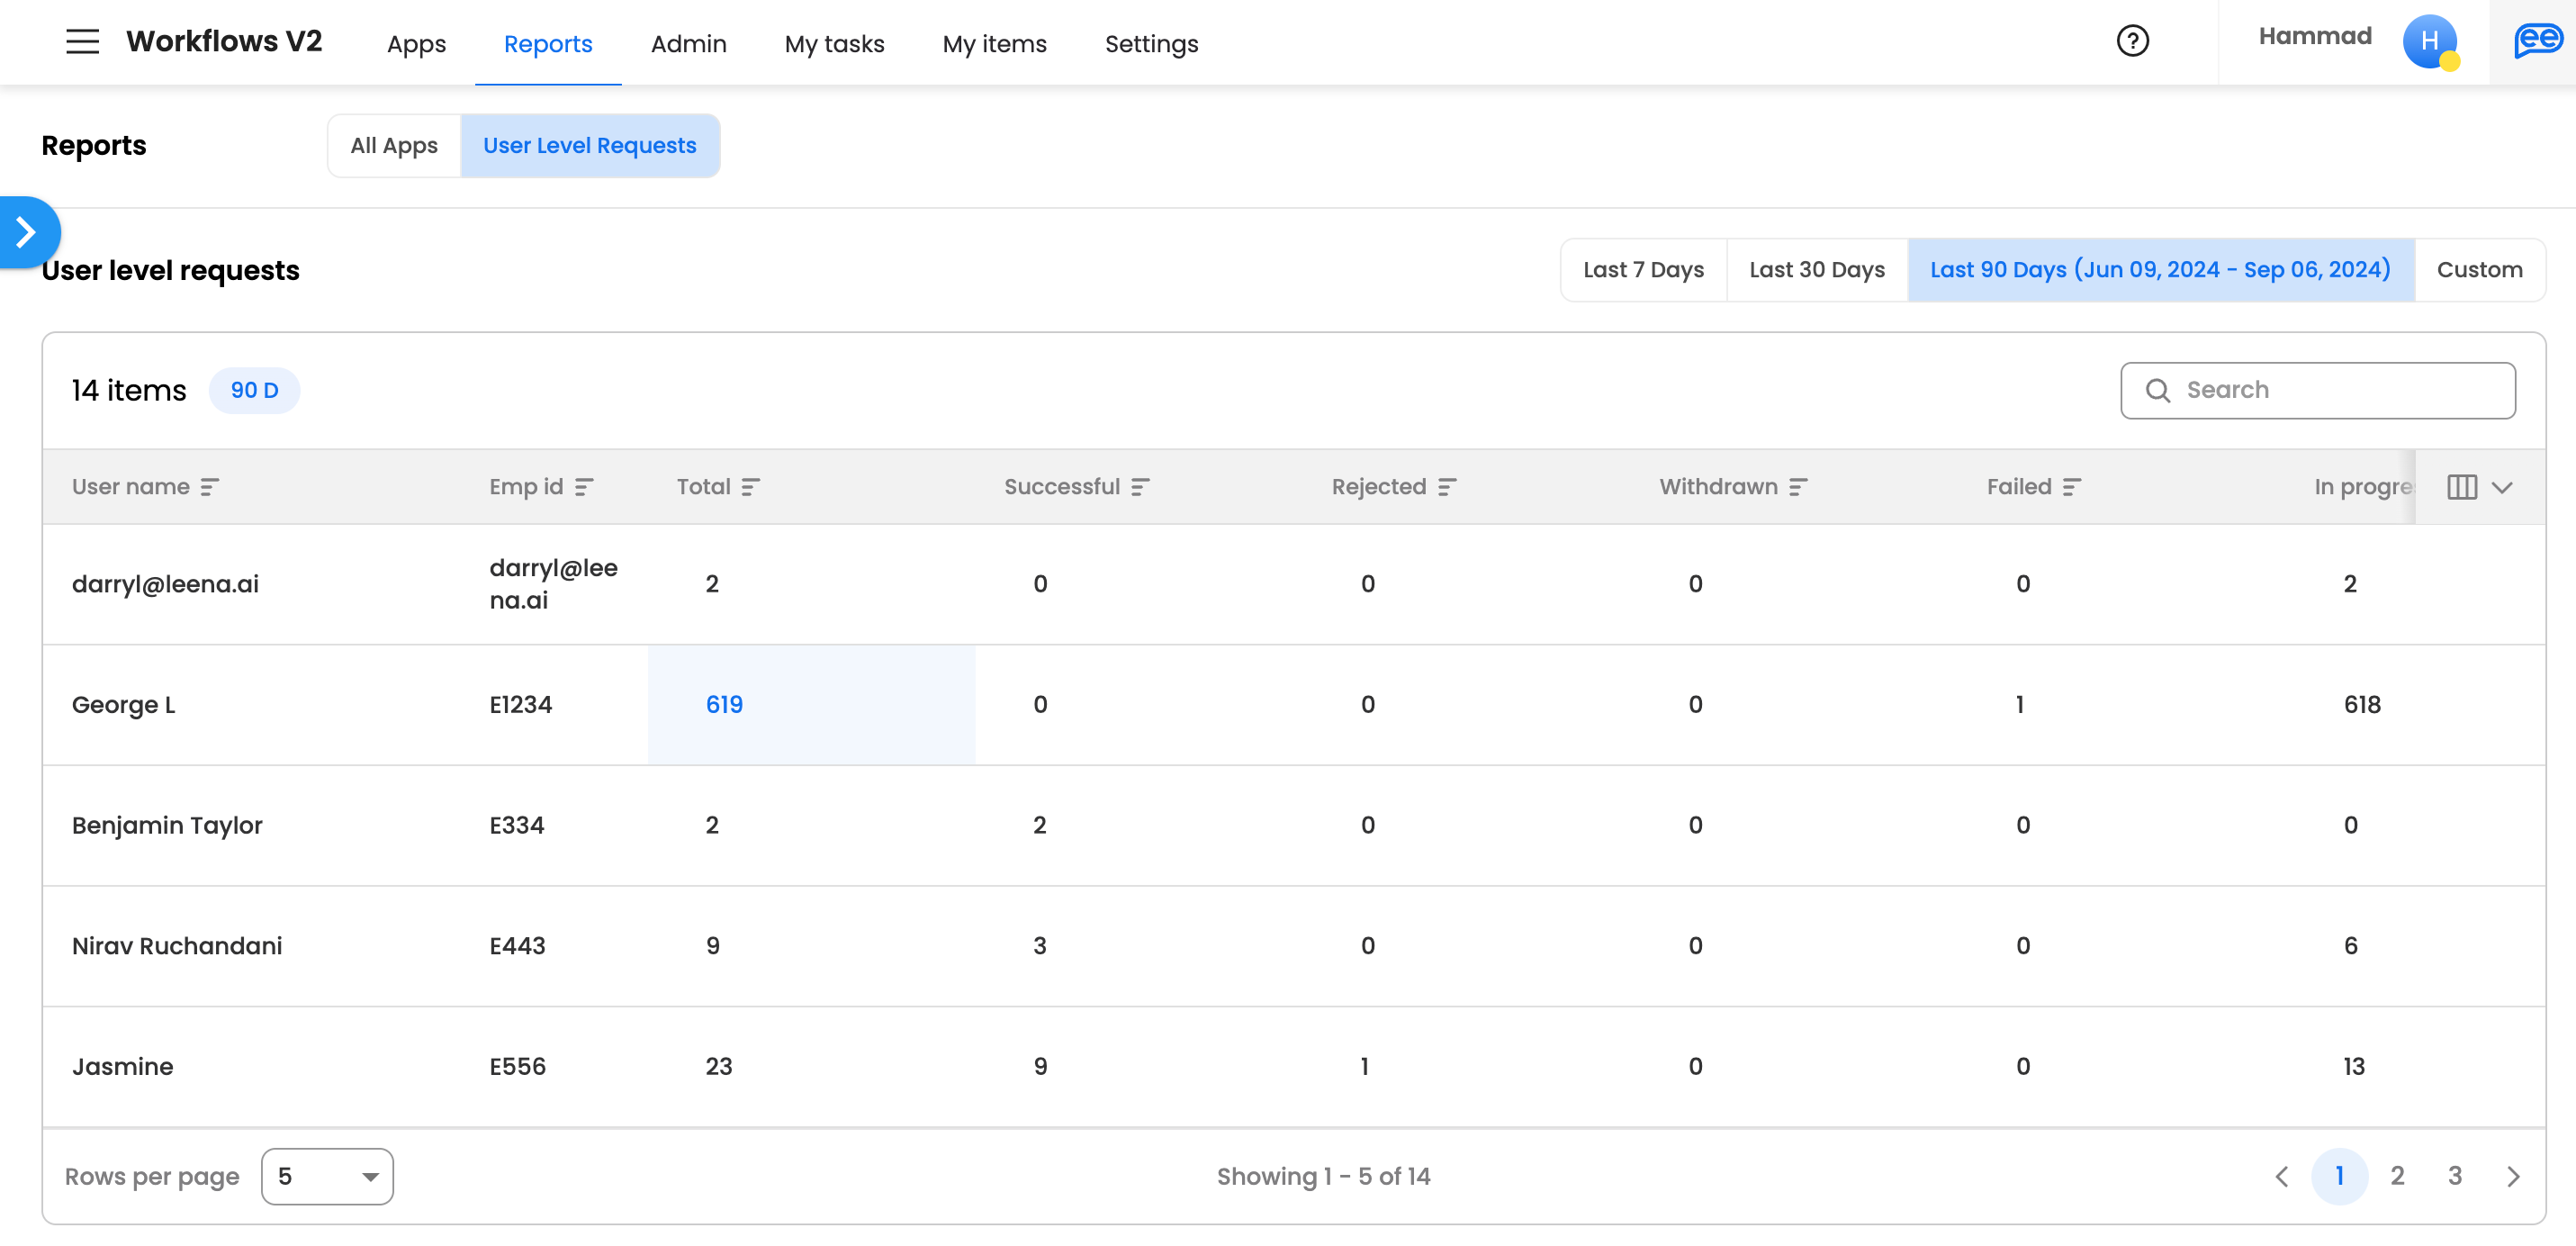Sort by Total column icon
The width and height of the screenshot is (2576, 1246).
751,487
